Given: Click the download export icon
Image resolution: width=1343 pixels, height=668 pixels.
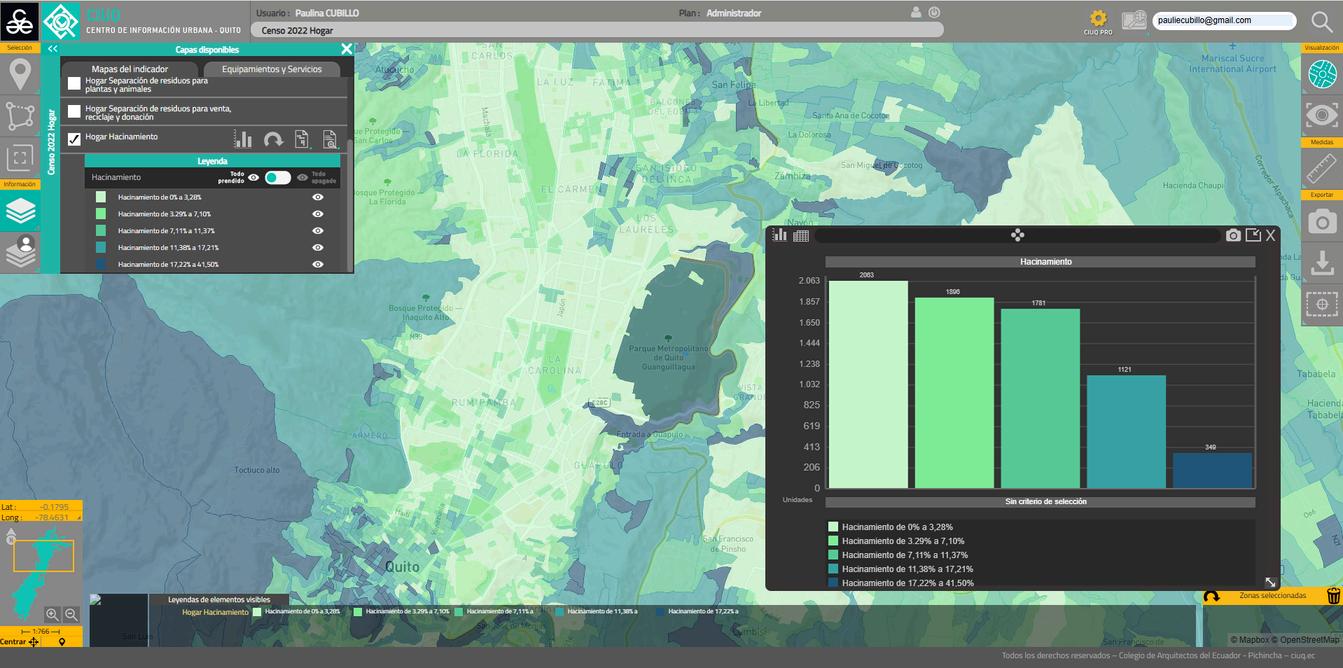Looking at the screenshot, I should pos(1322,263).
